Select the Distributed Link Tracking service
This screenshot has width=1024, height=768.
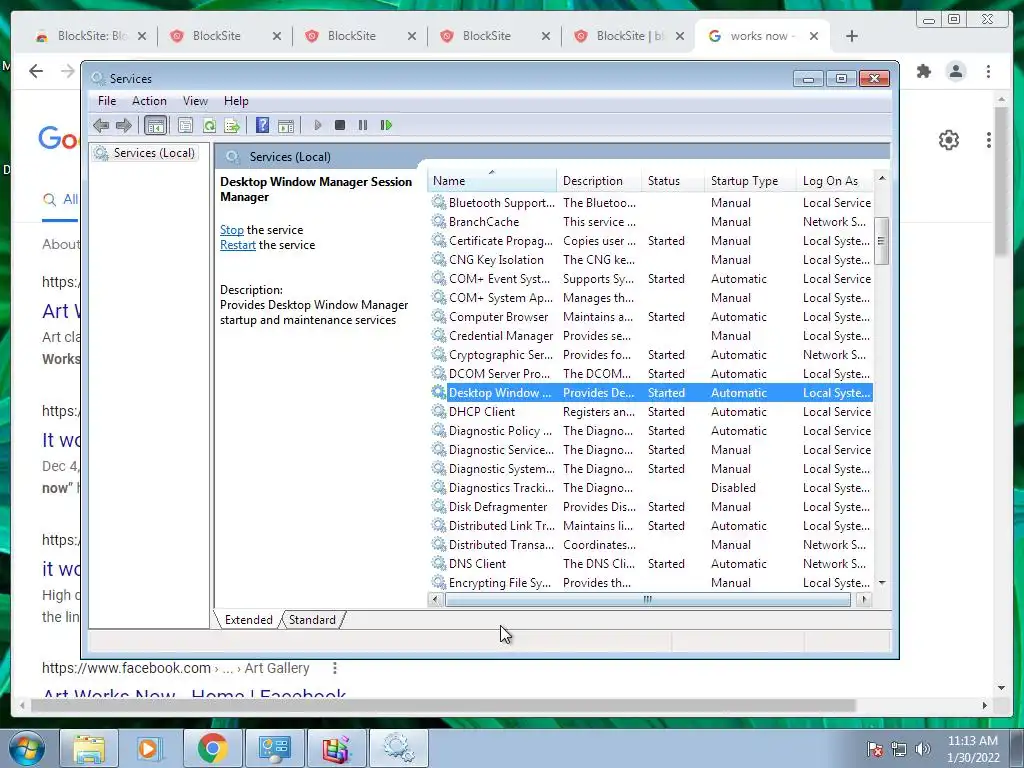[x=651, y=526]
